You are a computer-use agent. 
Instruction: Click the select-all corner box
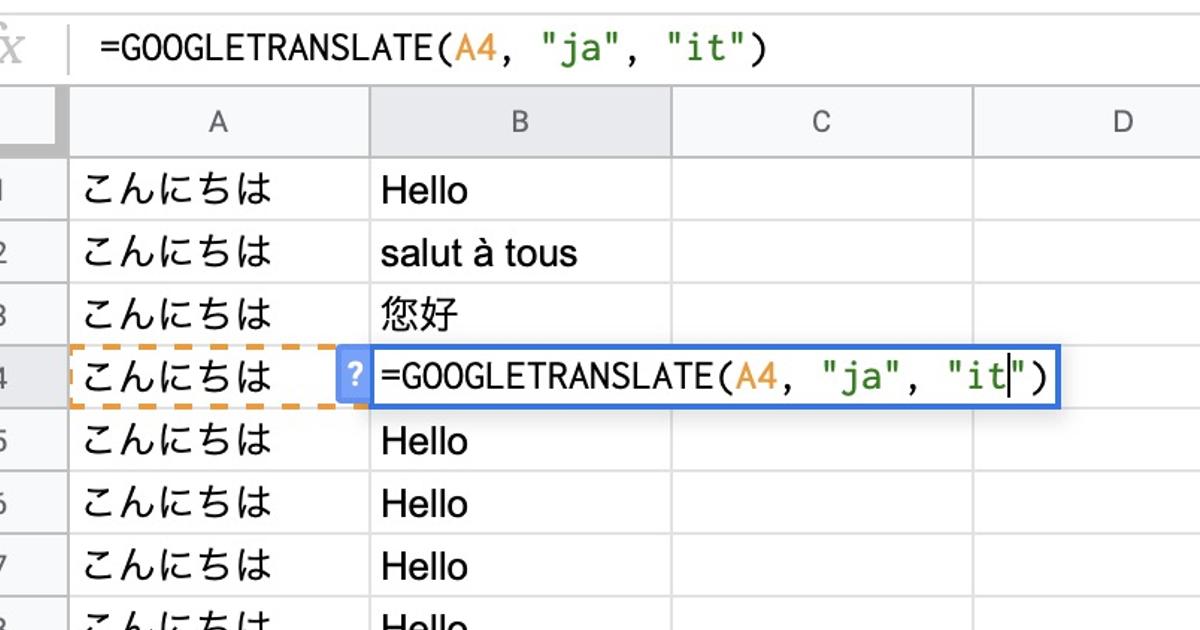(31, 122)
